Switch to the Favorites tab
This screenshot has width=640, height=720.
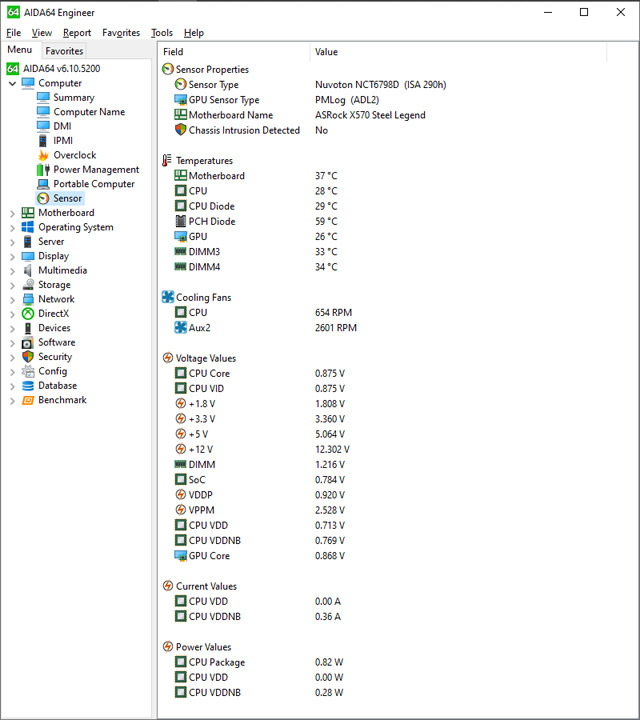[x=64, y=51]
